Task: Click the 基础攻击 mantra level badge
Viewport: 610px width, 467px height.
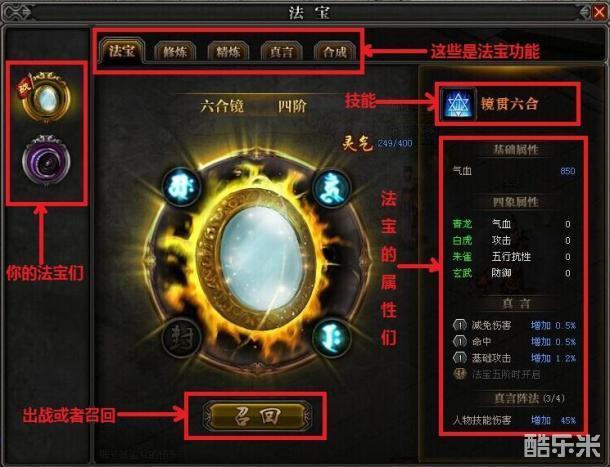Action: (460, 358)
